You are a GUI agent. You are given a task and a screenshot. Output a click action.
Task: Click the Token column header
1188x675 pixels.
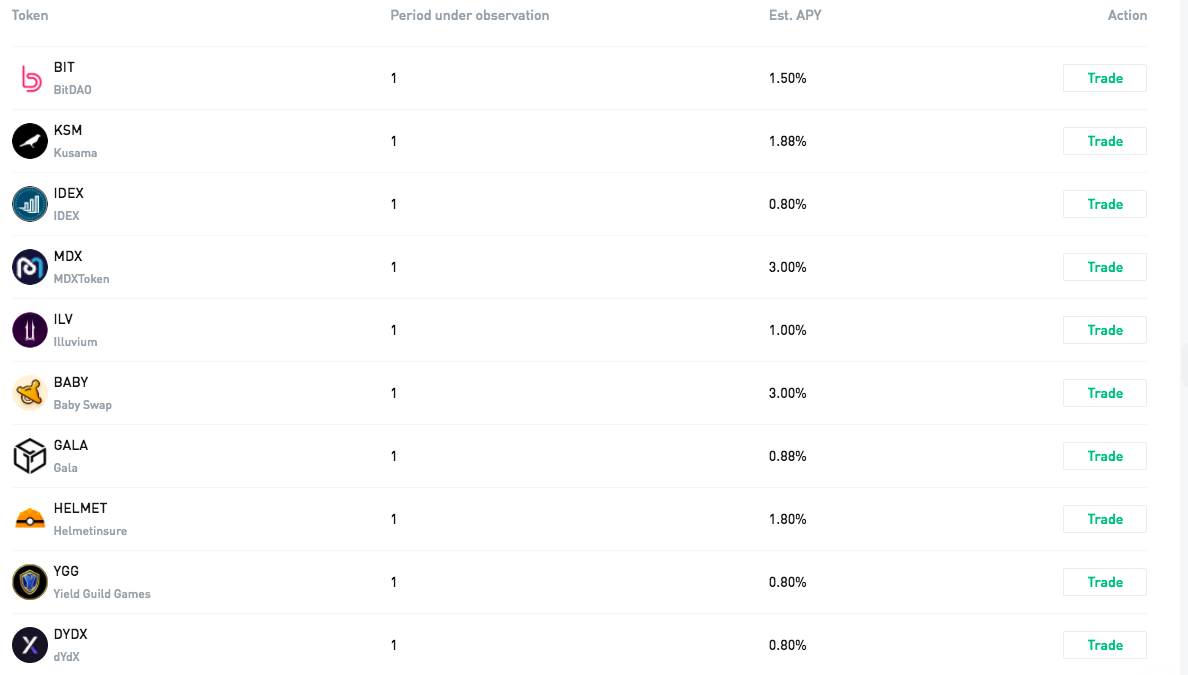(x=30, y=15)
